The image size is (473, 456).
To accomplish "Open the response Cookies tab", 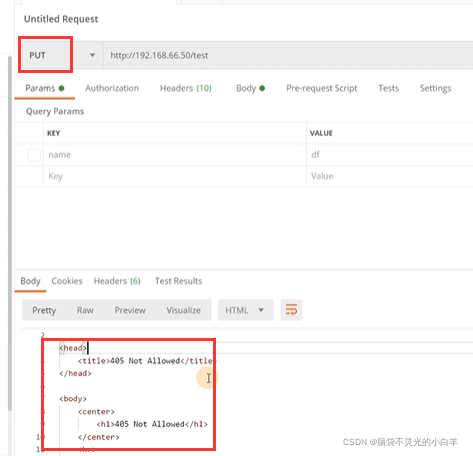I will pyautogui.click(x=67, y=281).
